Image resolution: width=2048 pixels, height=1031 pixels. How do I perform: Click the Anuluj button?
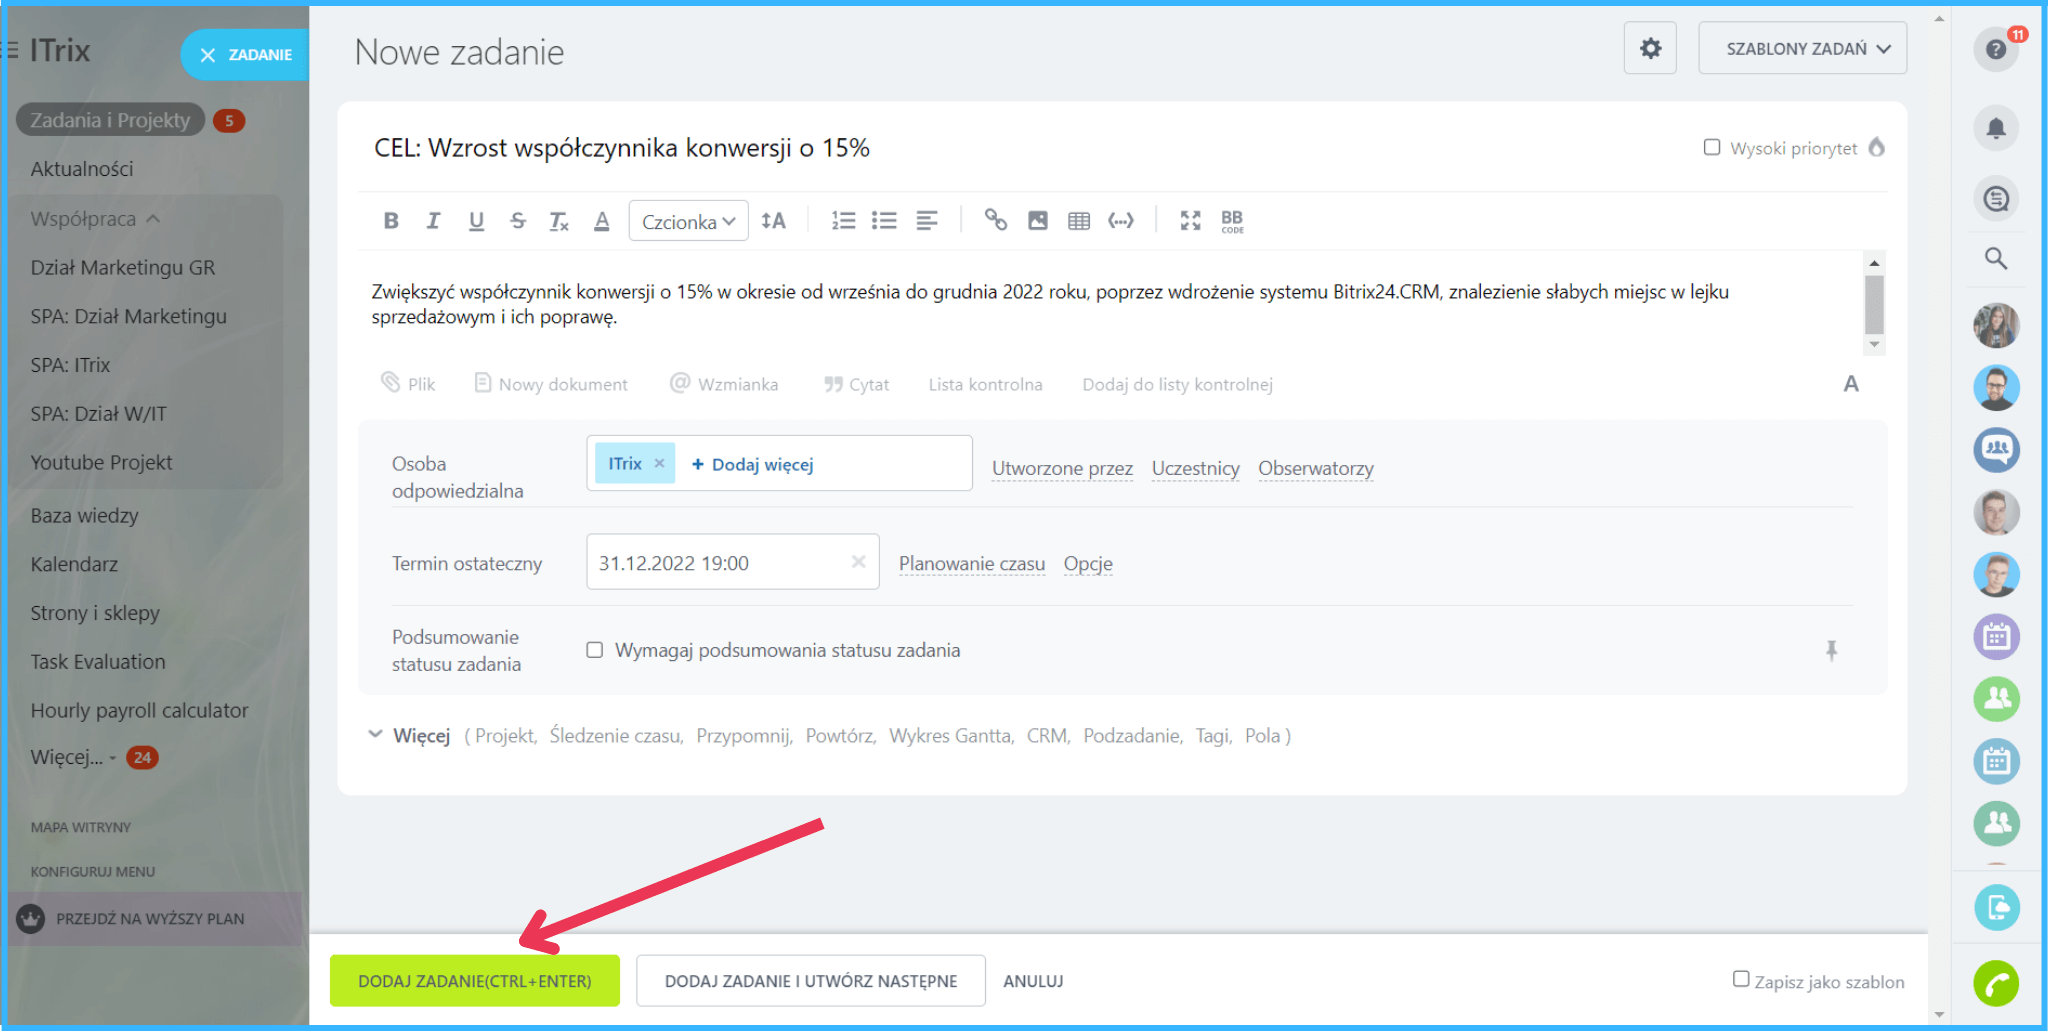1033,981
